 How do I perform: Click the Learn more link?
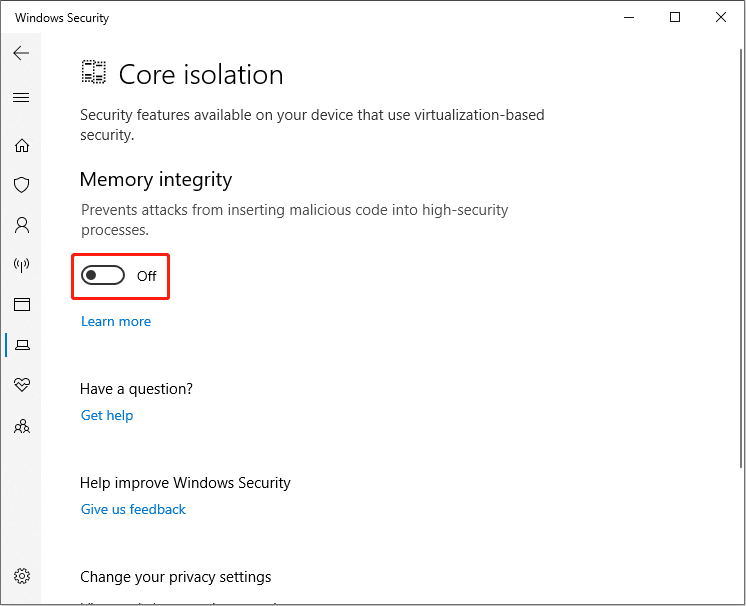click(116, 322)
